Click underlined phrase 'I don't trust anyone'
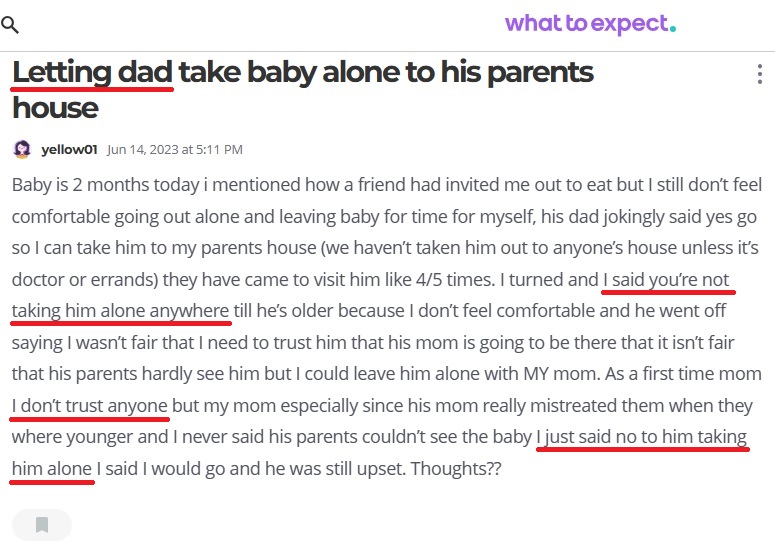The image size is (775, 555). coord(90,405)
